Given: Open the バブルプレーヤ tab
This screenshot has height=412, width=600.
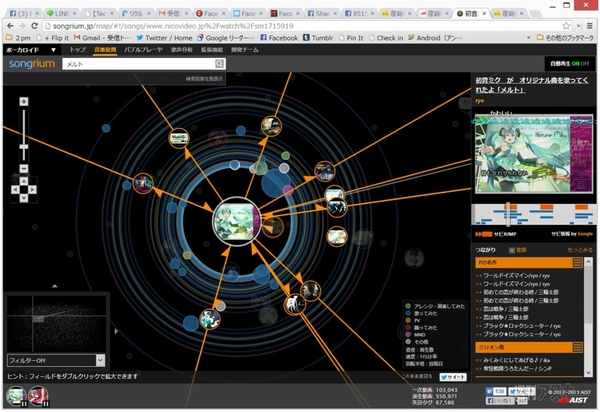Looking at the screenshot, I should (143, 50).
